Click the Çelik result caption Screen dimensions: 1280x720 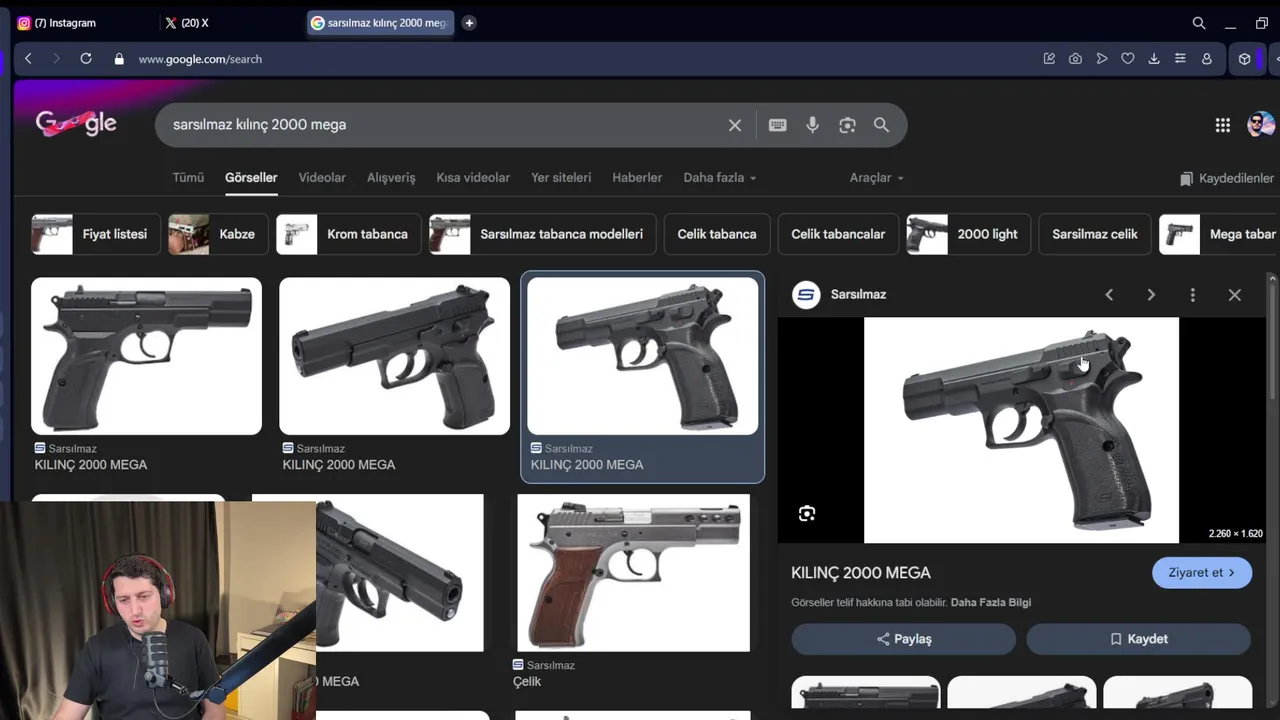click(527, 681)
